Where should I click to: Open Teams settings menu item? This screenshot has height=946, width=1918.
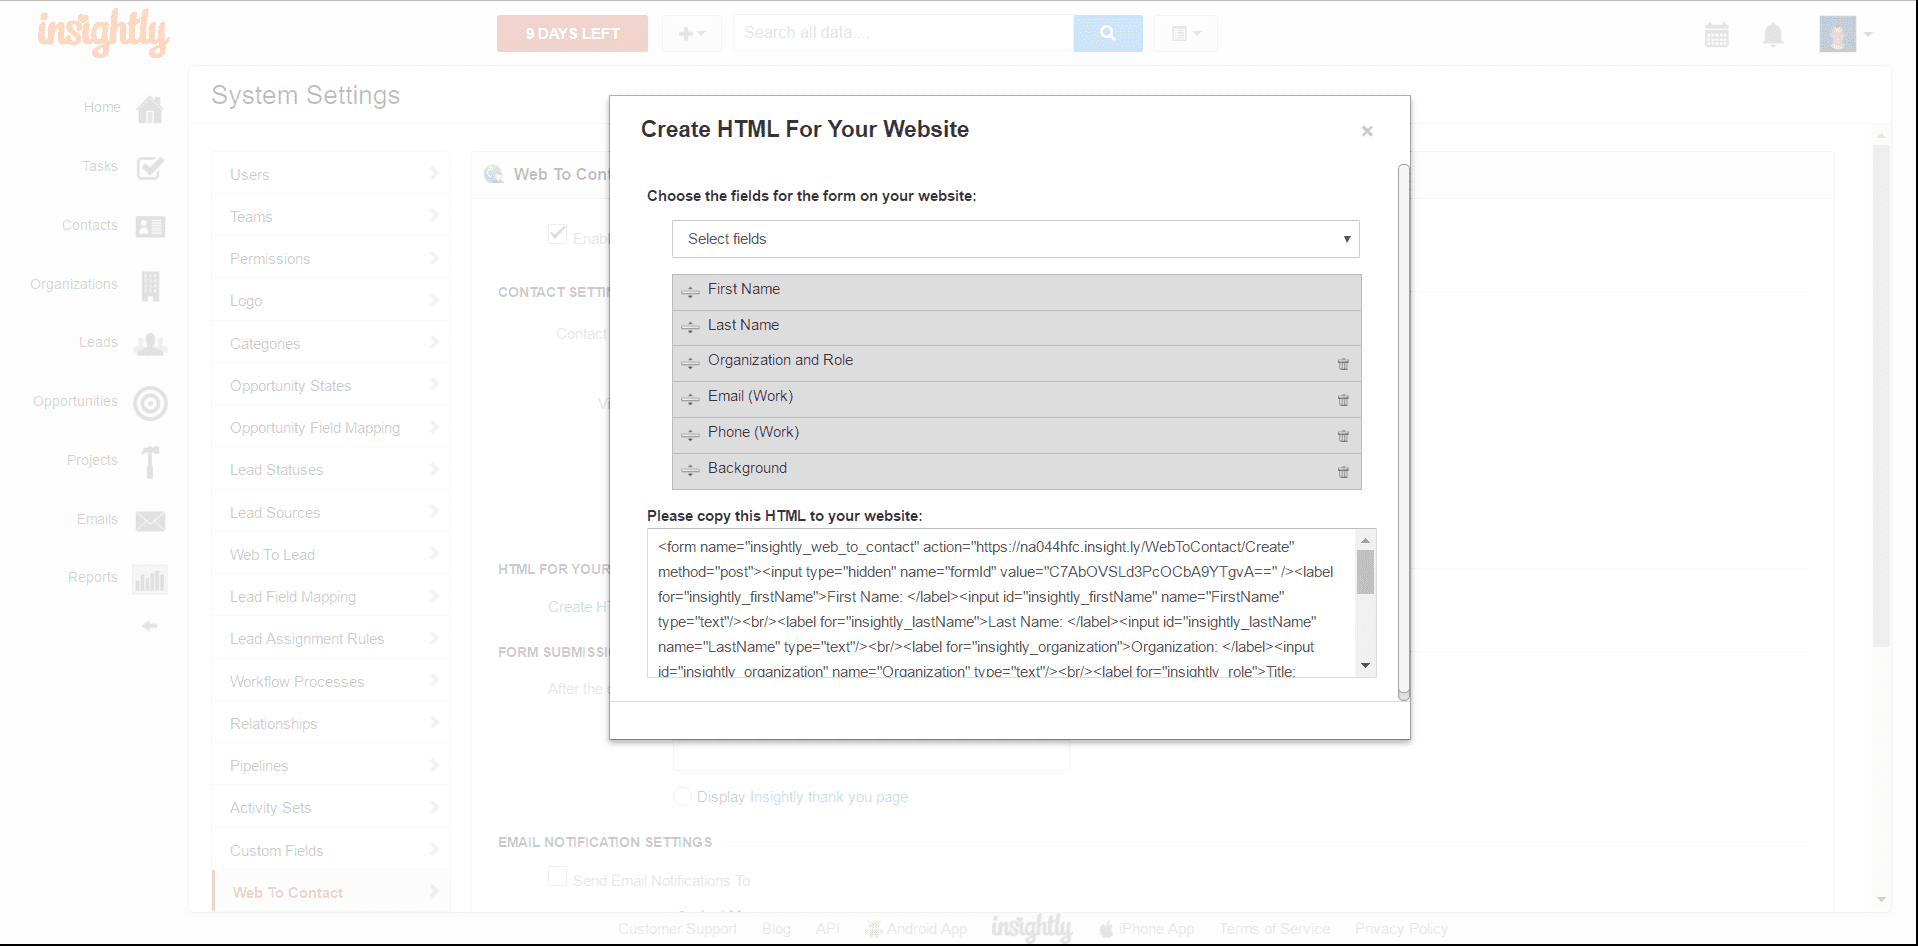click(331, 216)
